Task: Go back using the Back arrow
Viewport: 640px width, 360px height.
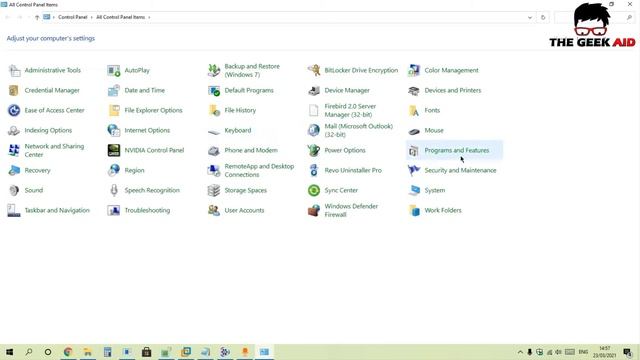Action: [7, 17]
